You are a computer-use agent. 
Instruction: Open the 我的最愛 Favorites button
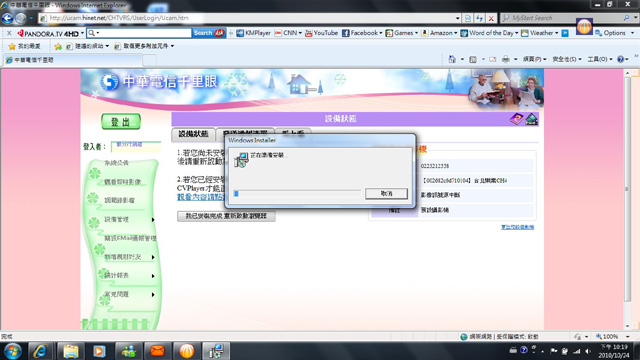[25, 46]
